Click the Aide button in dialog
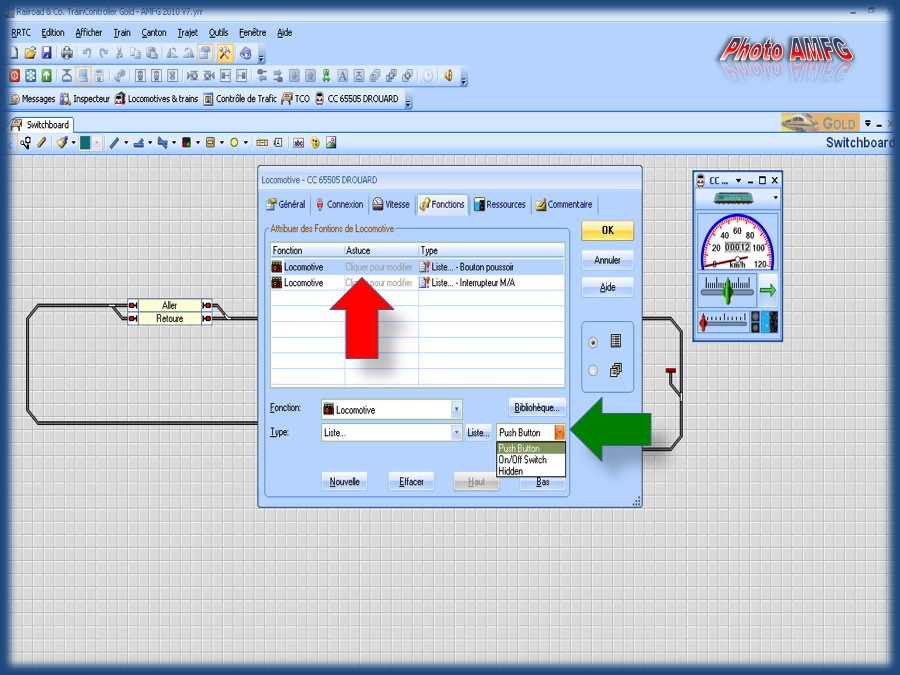The width and height of the screenshot is (900, 675). [607, 287]
